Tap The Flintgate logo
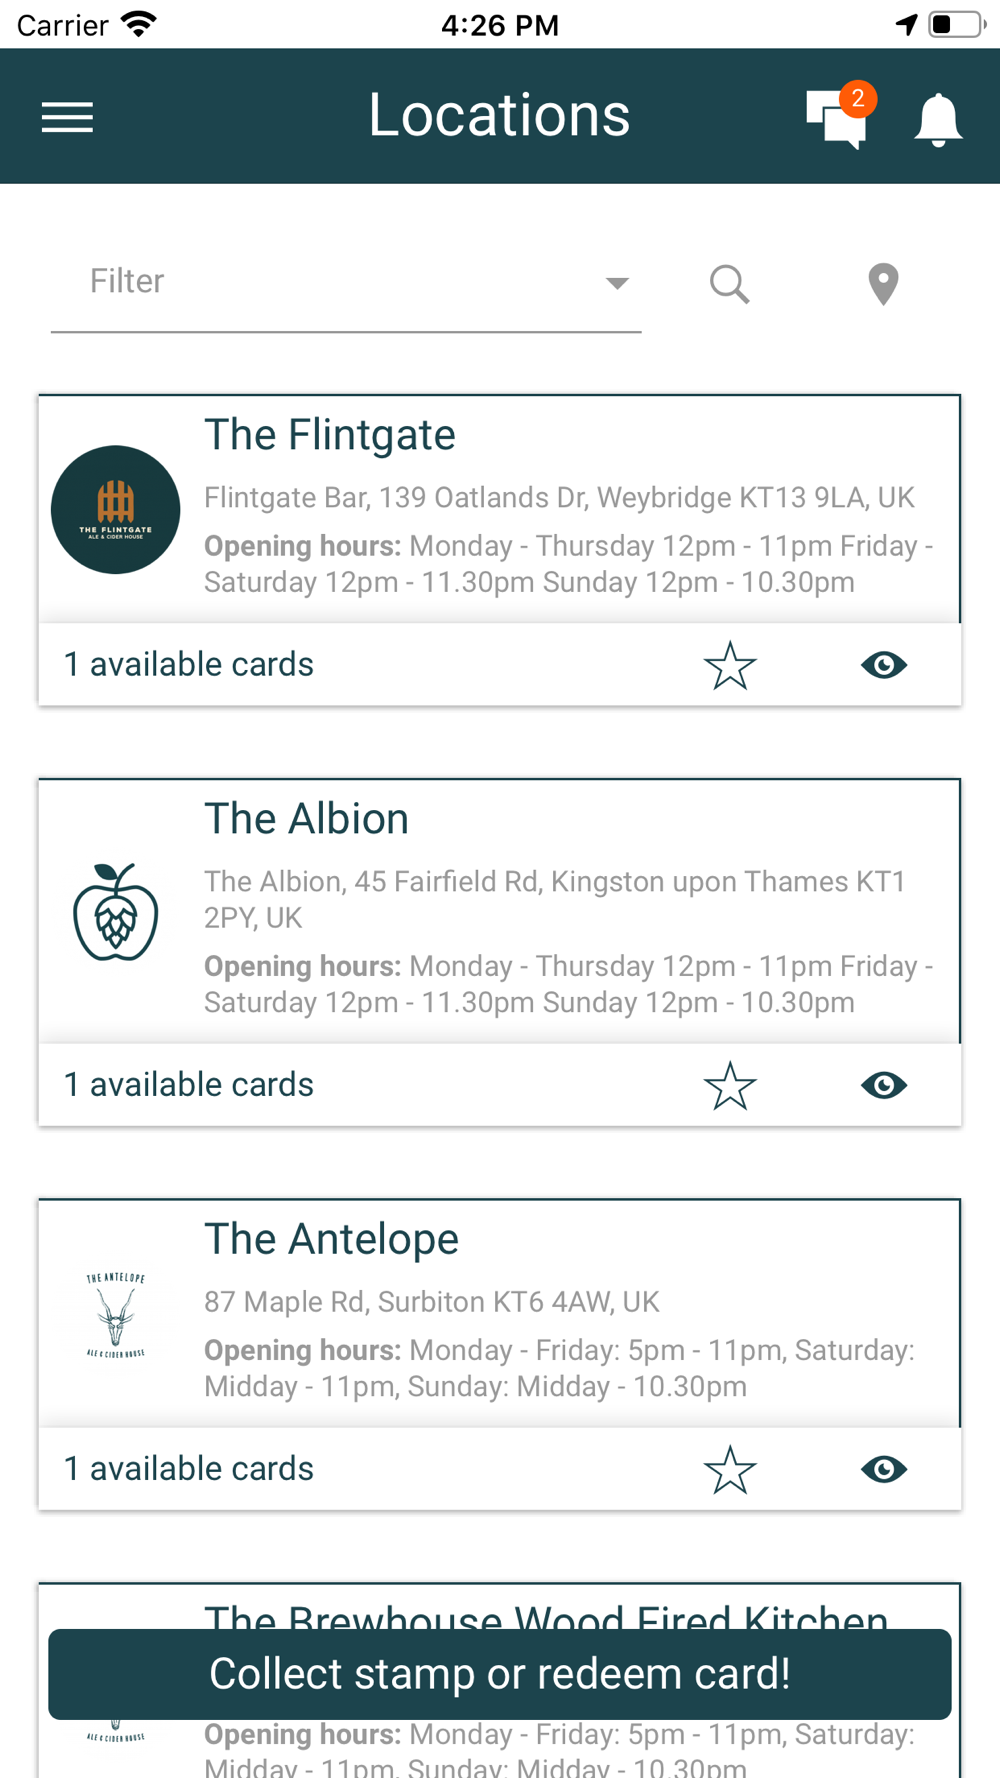Screen dimensions: 1000x1778 tap(116, 510)
